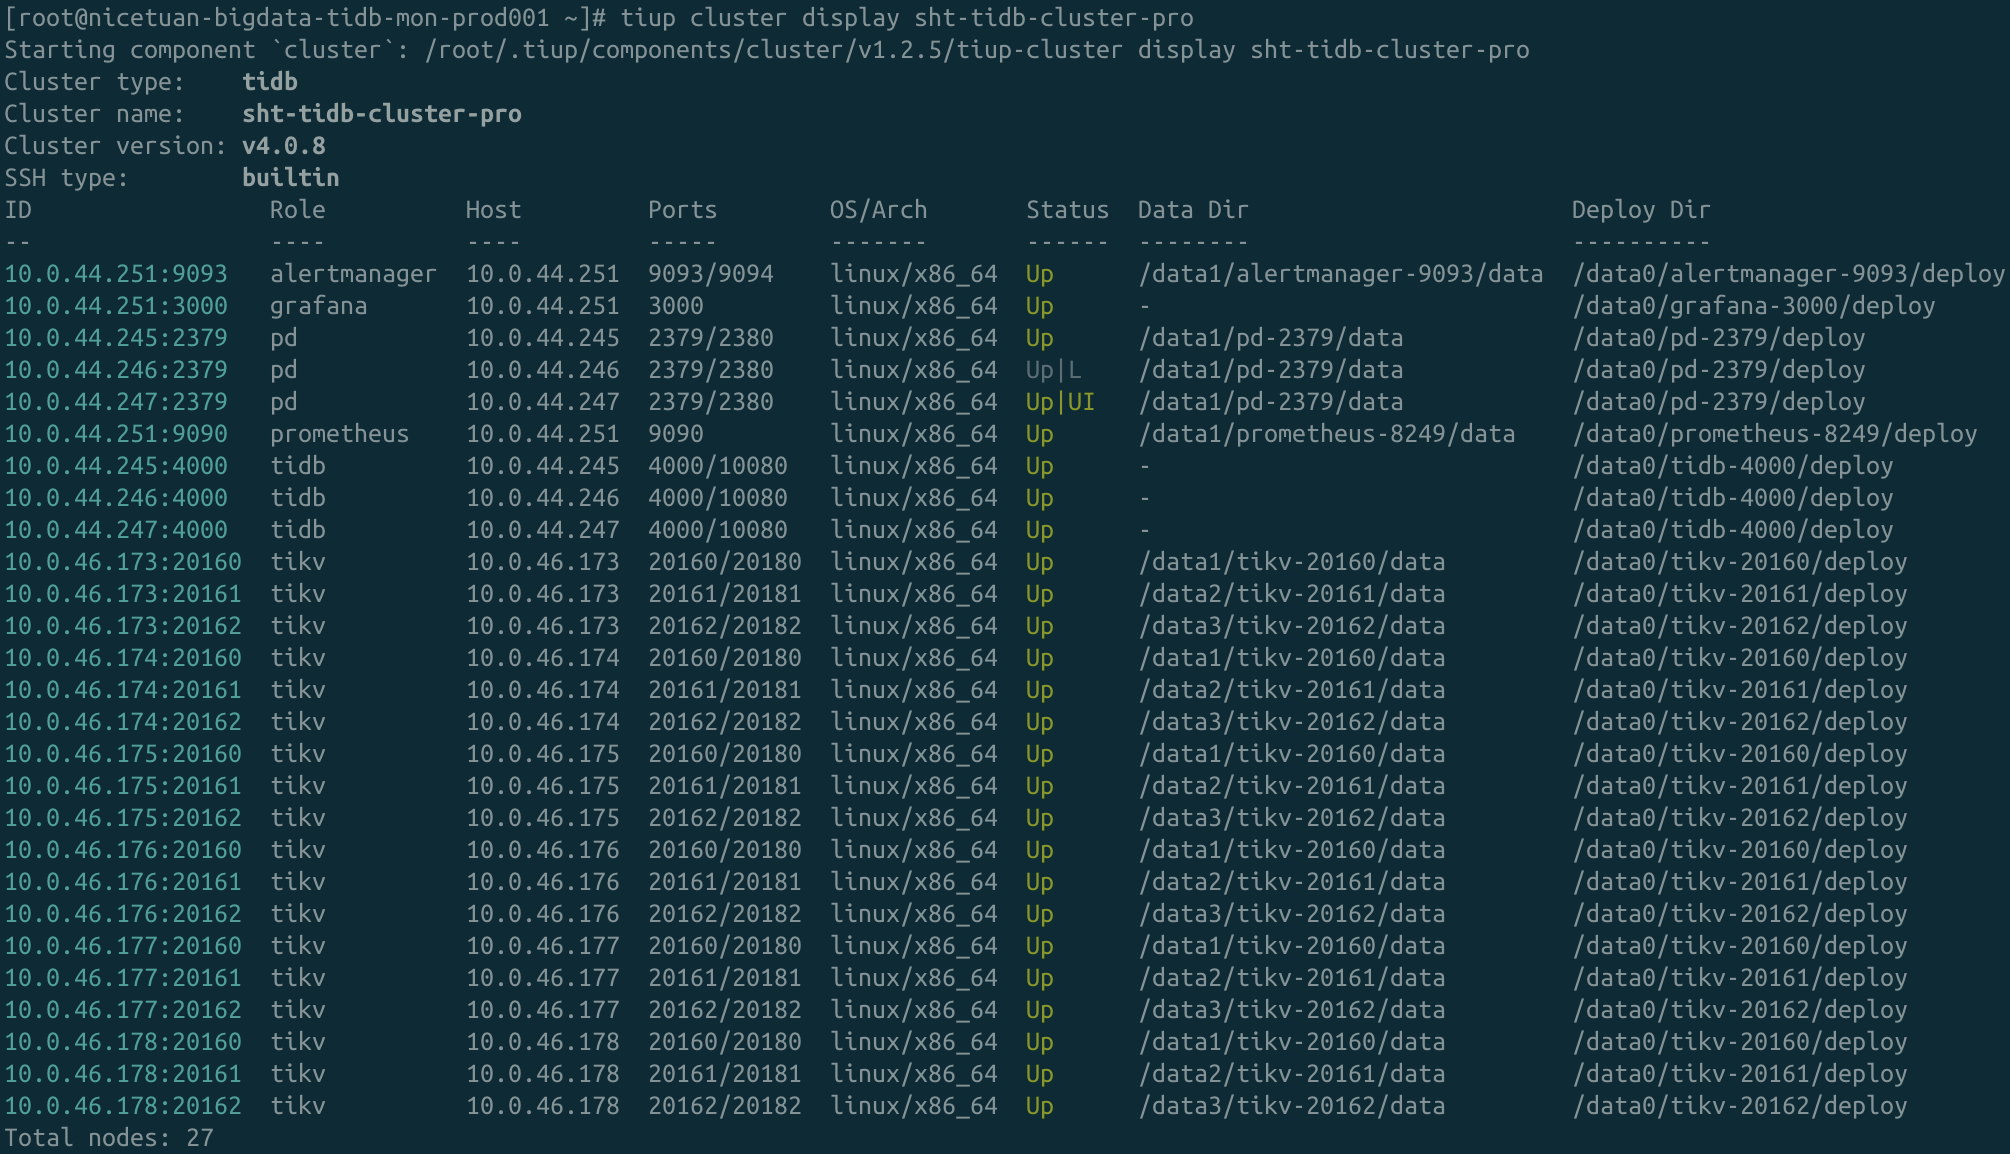
Task: Click the ID 10.0.46.175:20161
Action: (123, 786)
